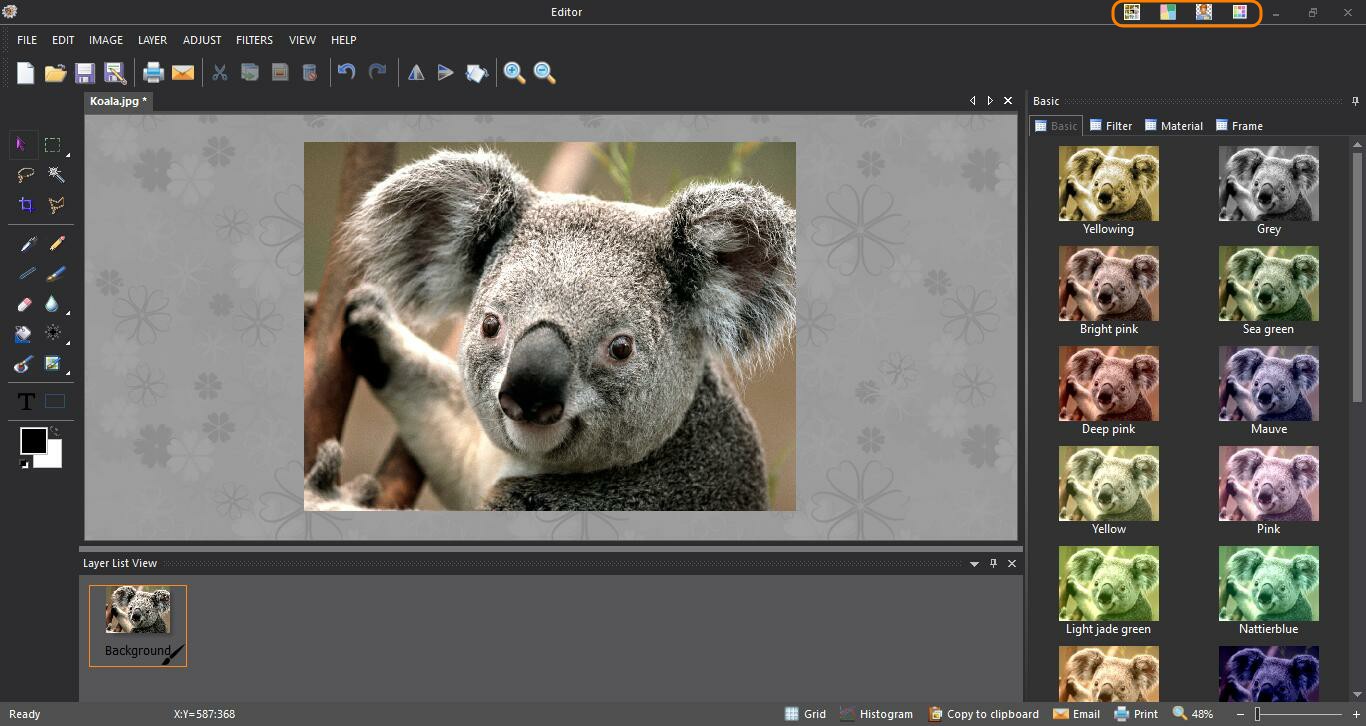Click the black foreground color swatch
The image size is (1366, 726).
pos(33,440)
